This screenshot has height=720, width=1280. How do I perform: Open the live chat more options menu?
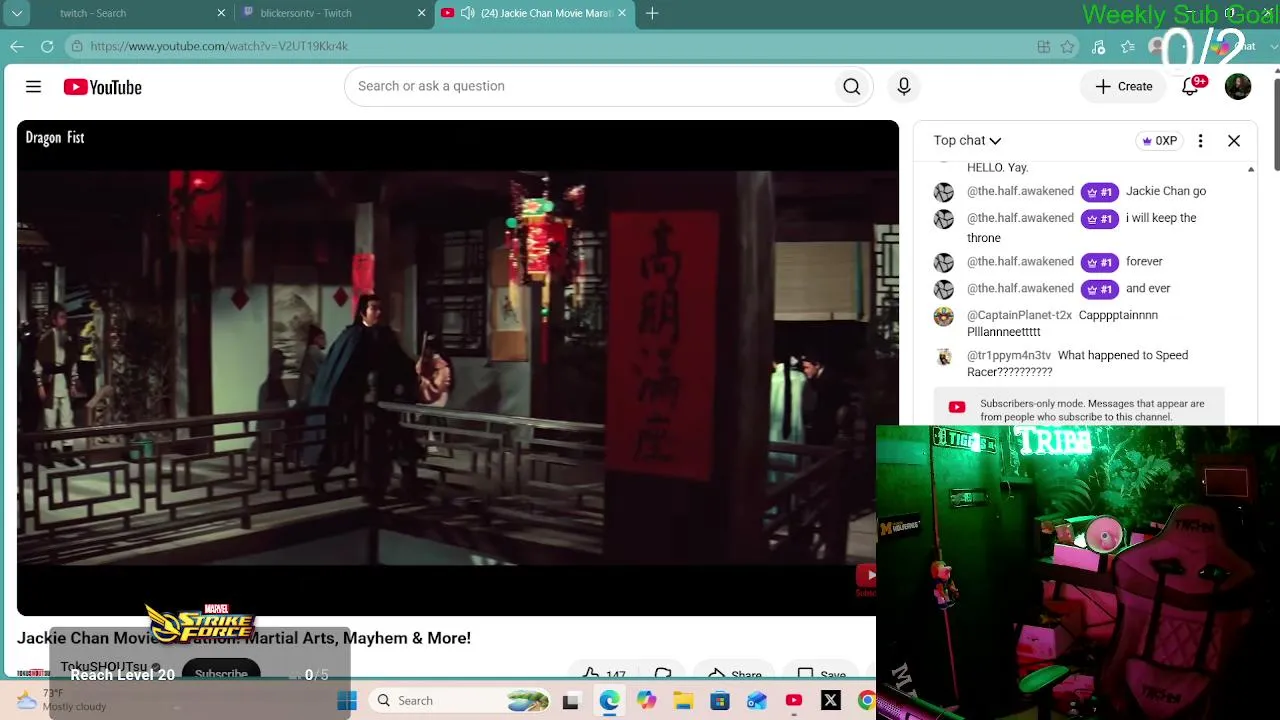1200,141
